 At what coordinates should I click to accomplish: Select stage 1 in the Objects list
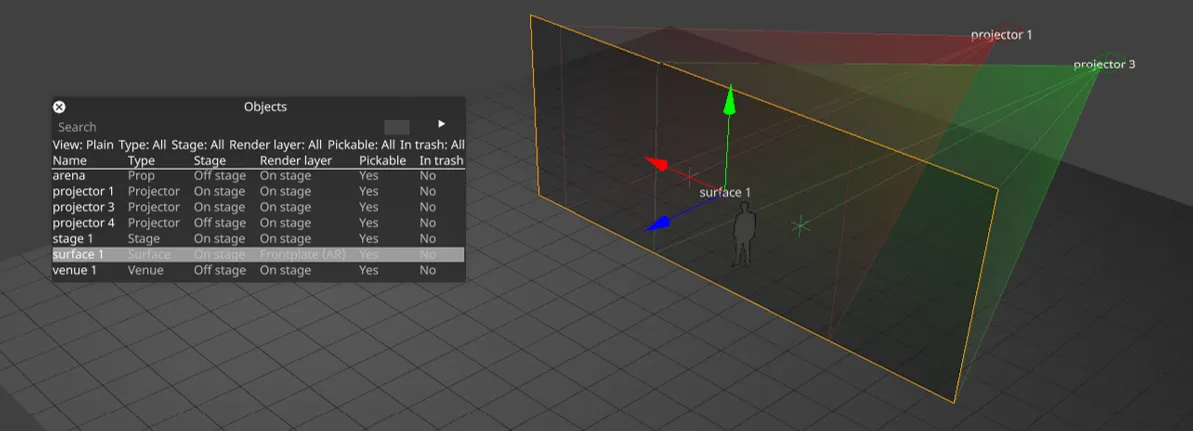coord(259,239)
